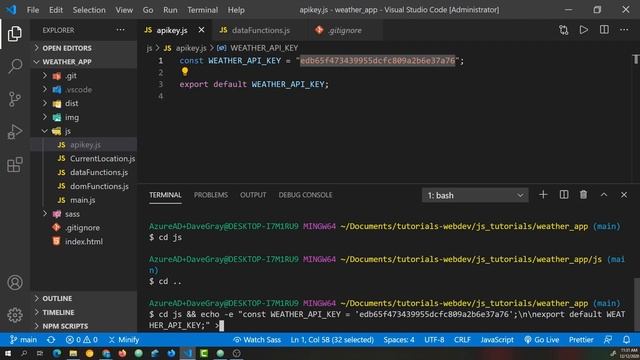Change language mode JavaScript

pos(497,340)
